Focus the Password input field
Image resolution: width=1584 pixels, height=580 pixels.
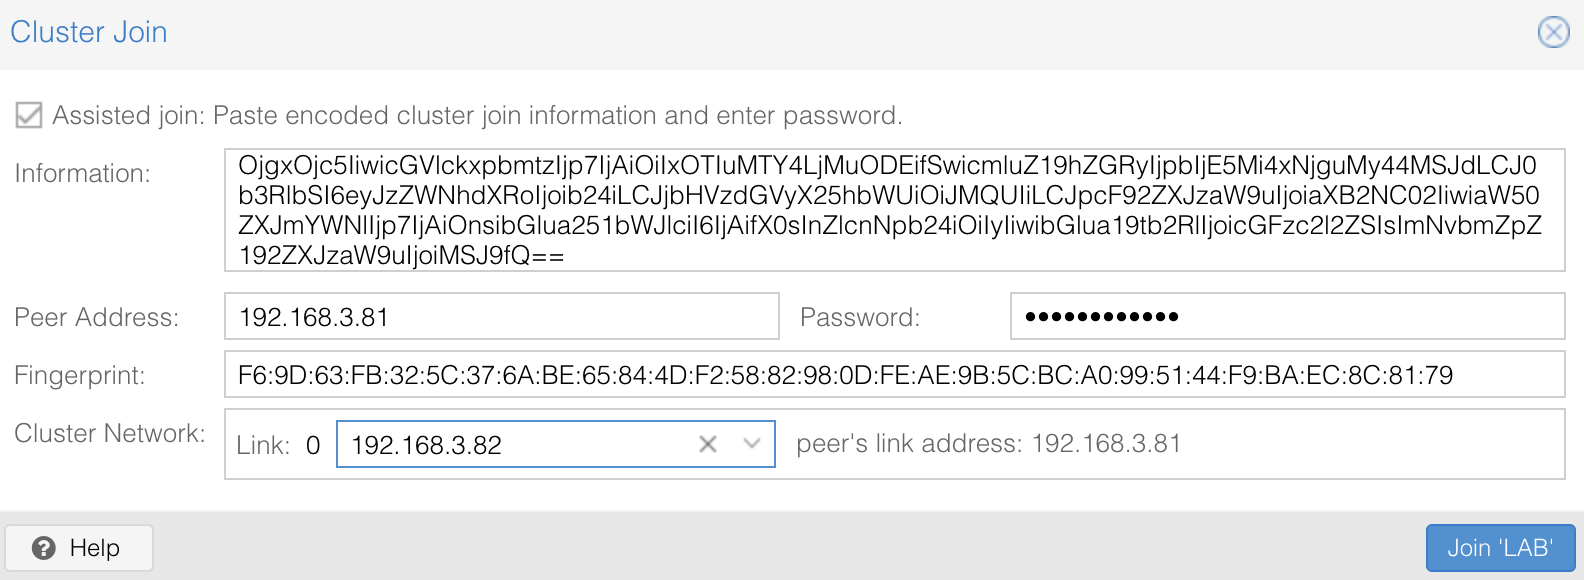coord(1287,317)
